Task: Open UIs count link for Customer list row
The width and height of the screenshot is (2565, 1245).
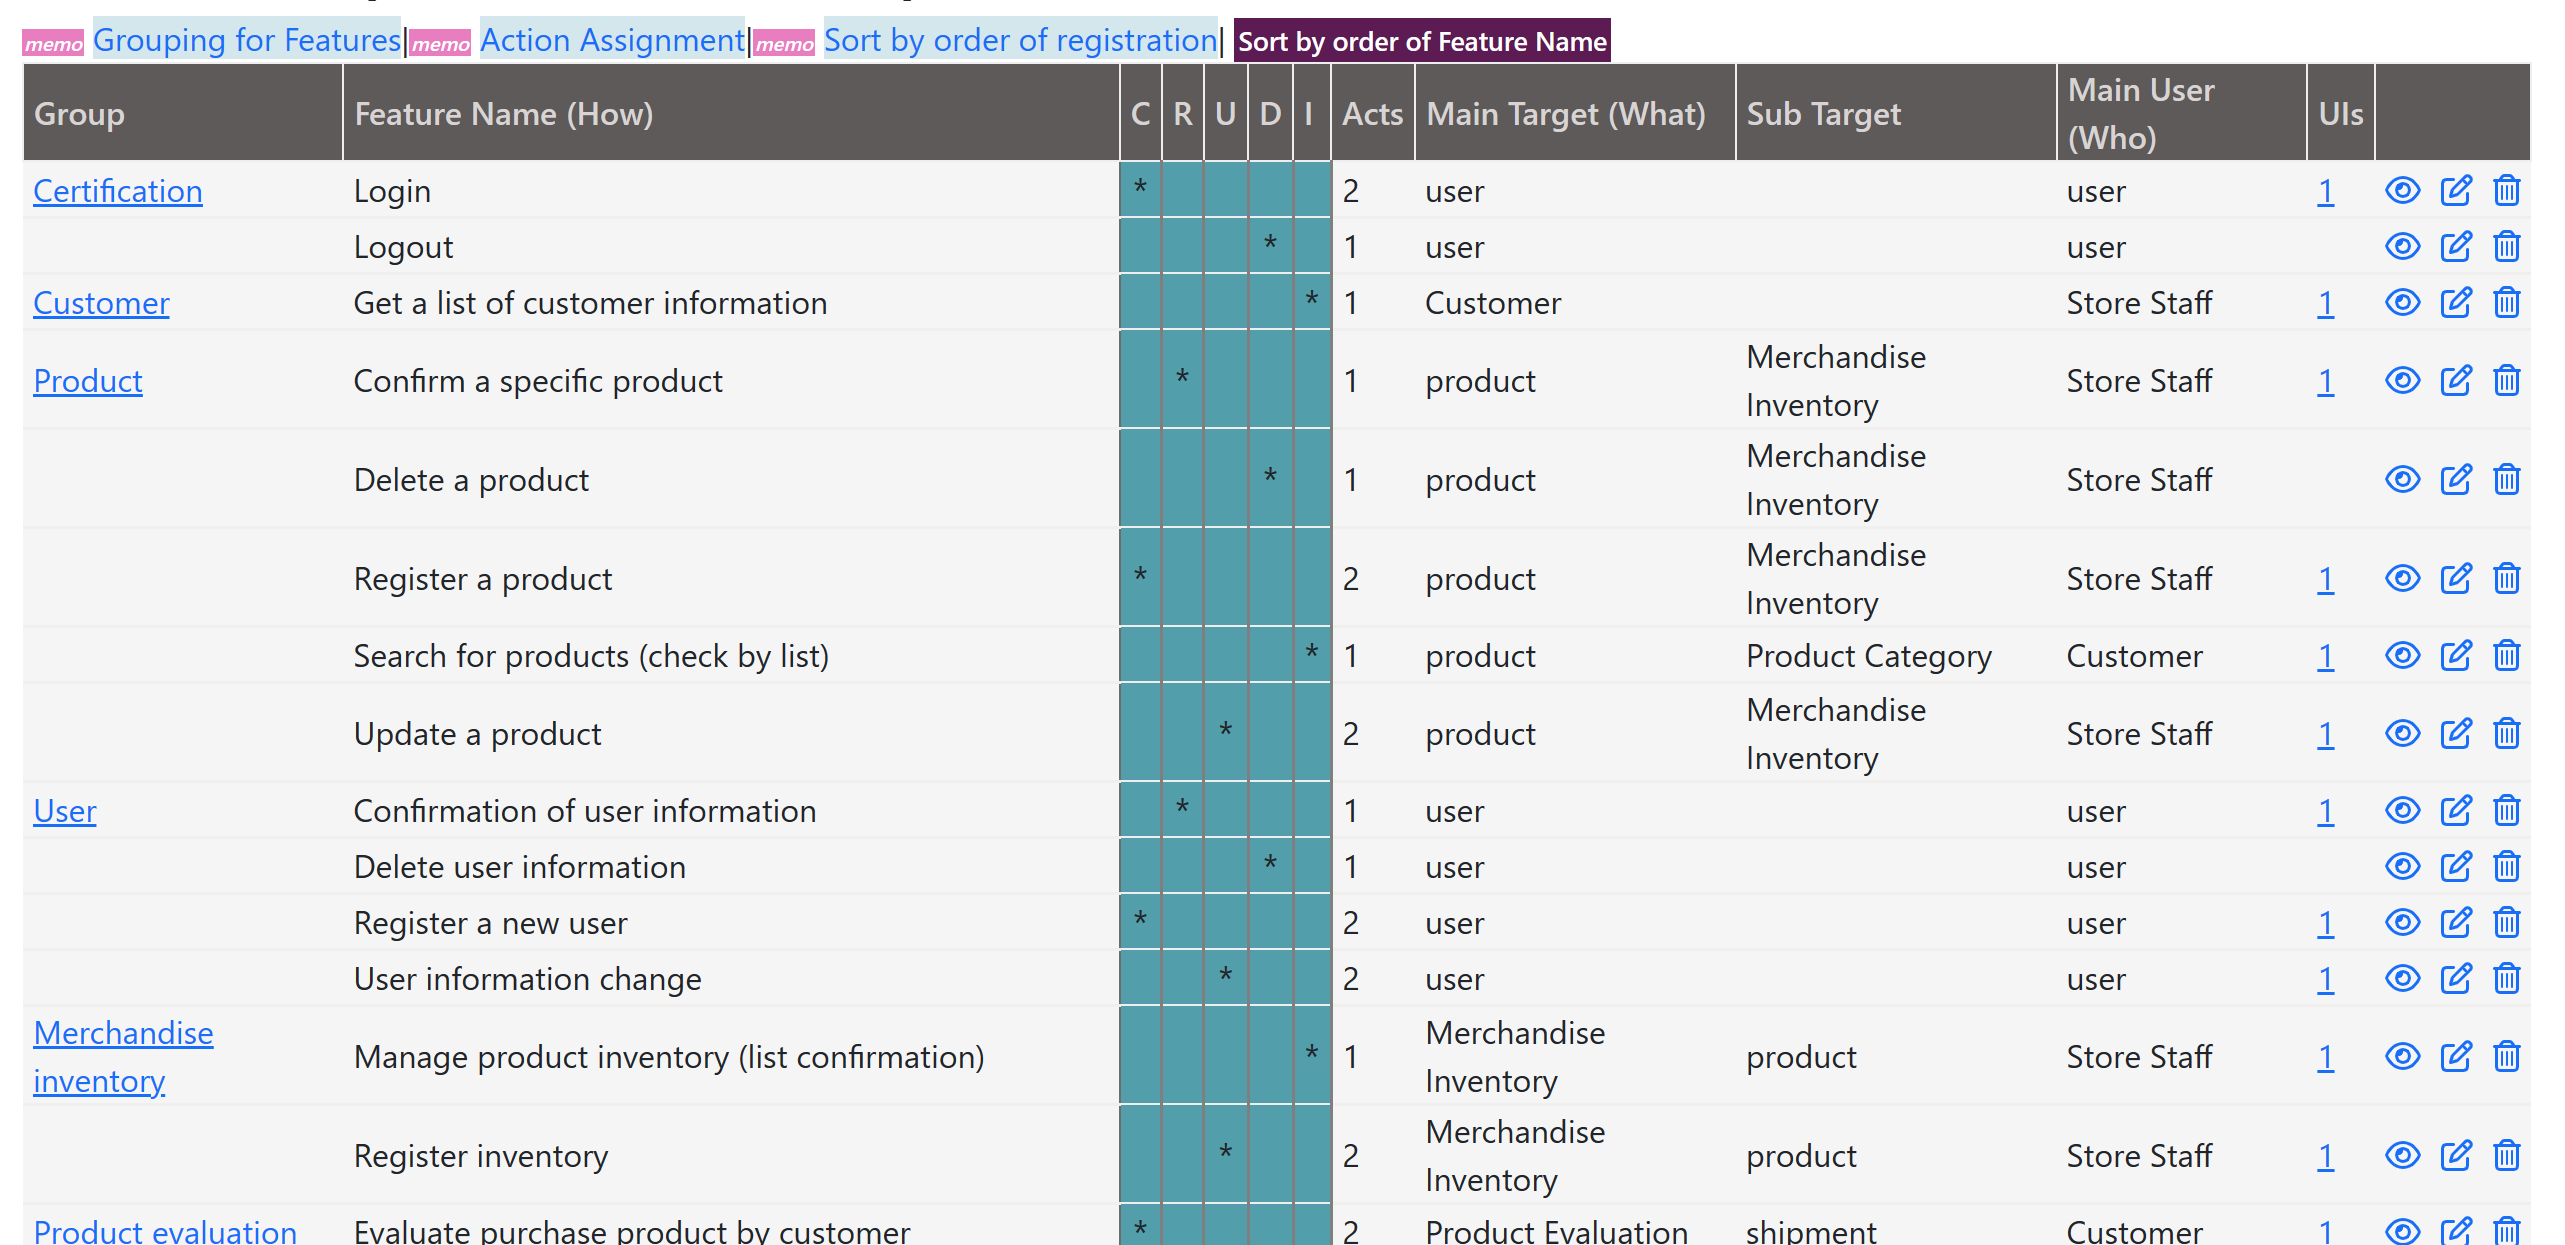Action: [2325, 302]
